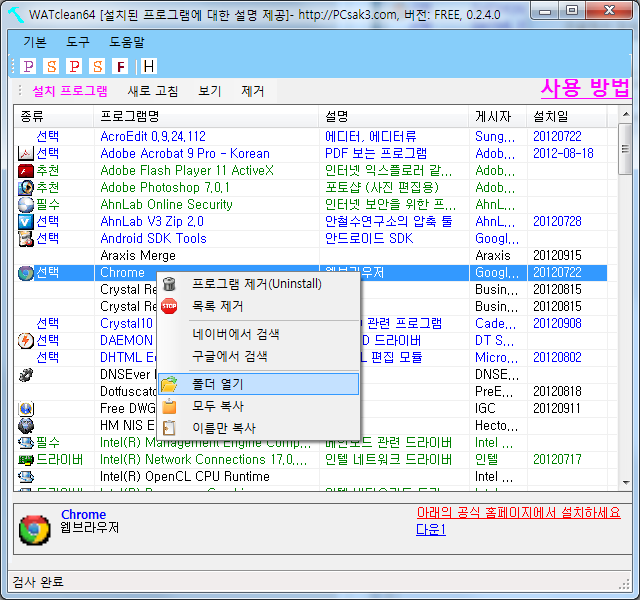Click the 설치 프로그램 toolbar button
Screen dimensions: 640x600
click(x=70, y=91)
